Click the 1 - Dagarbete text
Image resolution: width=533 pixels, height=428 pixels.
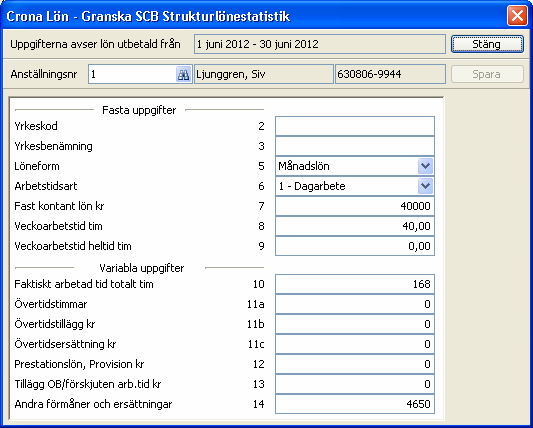pyautogui.click(x=312, y=186)
